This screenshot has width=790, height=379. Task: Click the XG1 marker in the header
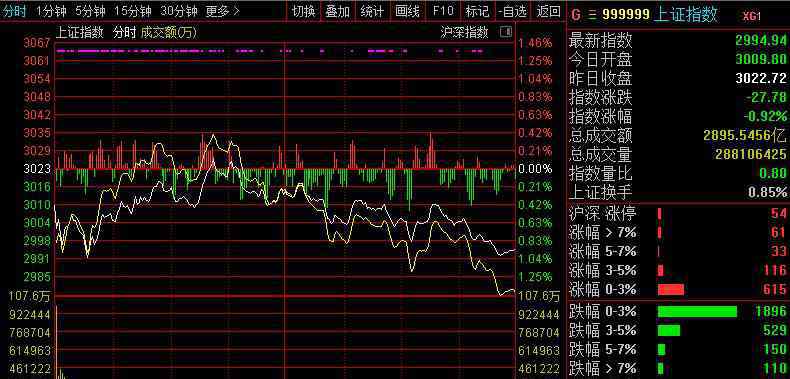click(x=752, y=16)
